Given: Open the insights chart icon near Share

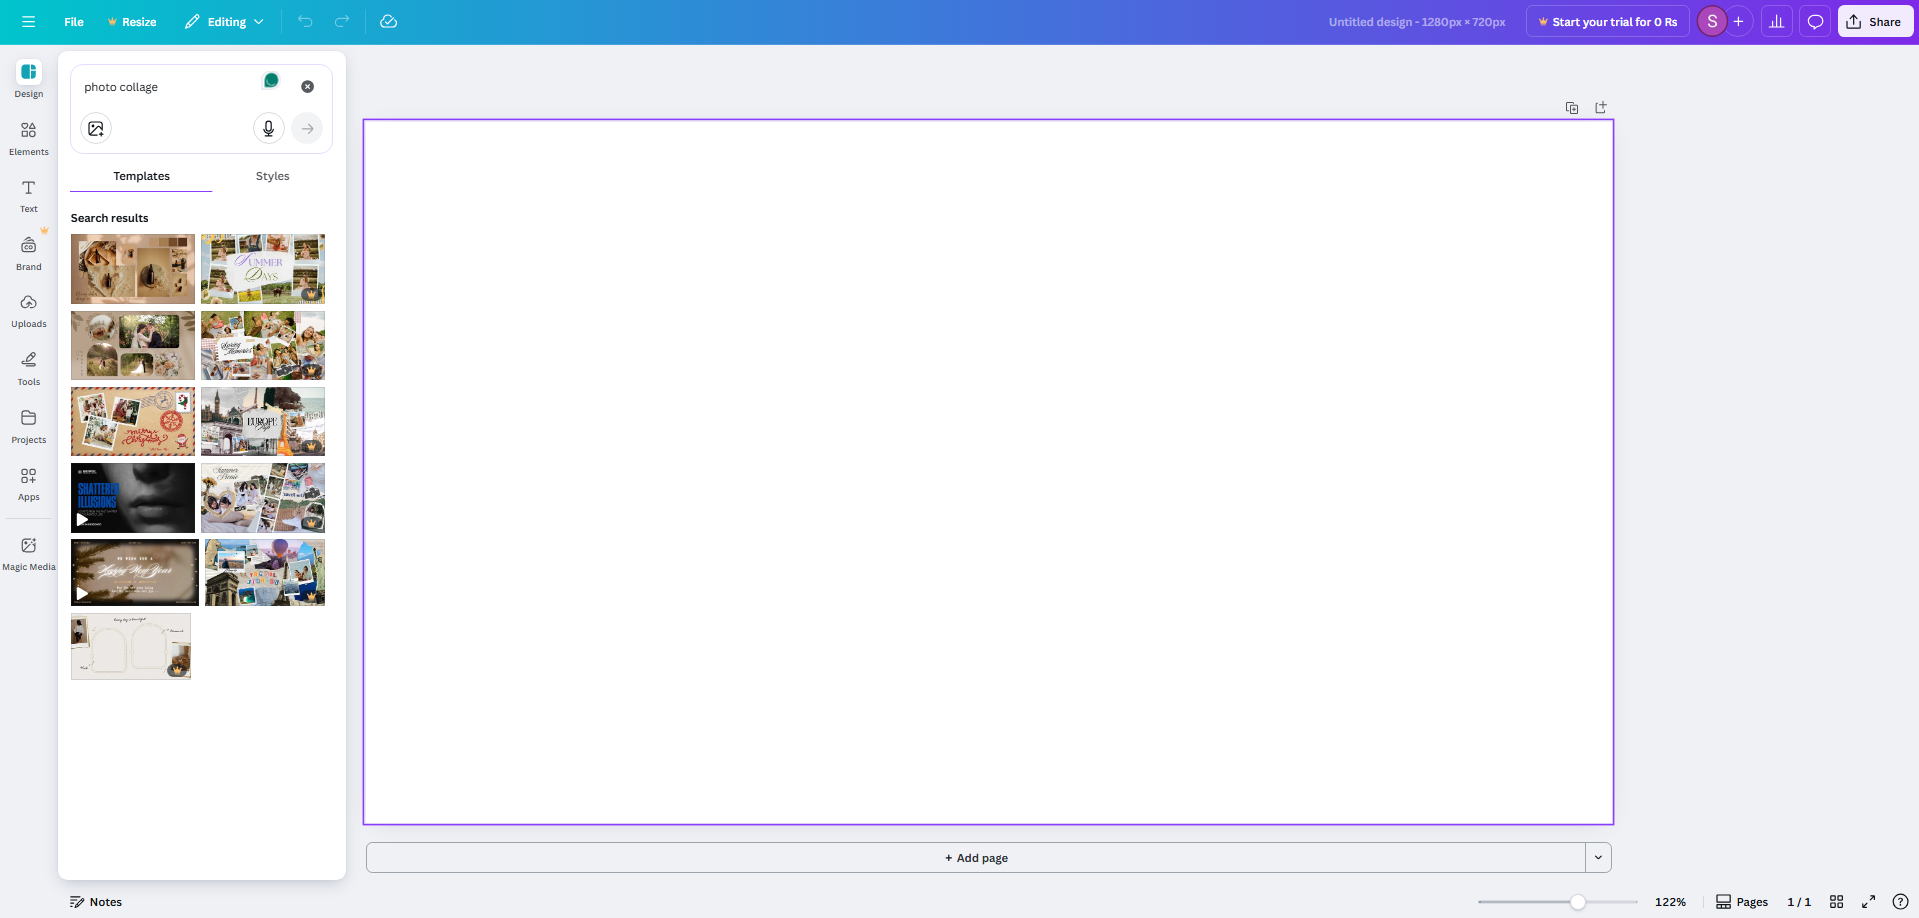Looking at the screenshot, I should pyautogui.click(x=1776, y=21).
